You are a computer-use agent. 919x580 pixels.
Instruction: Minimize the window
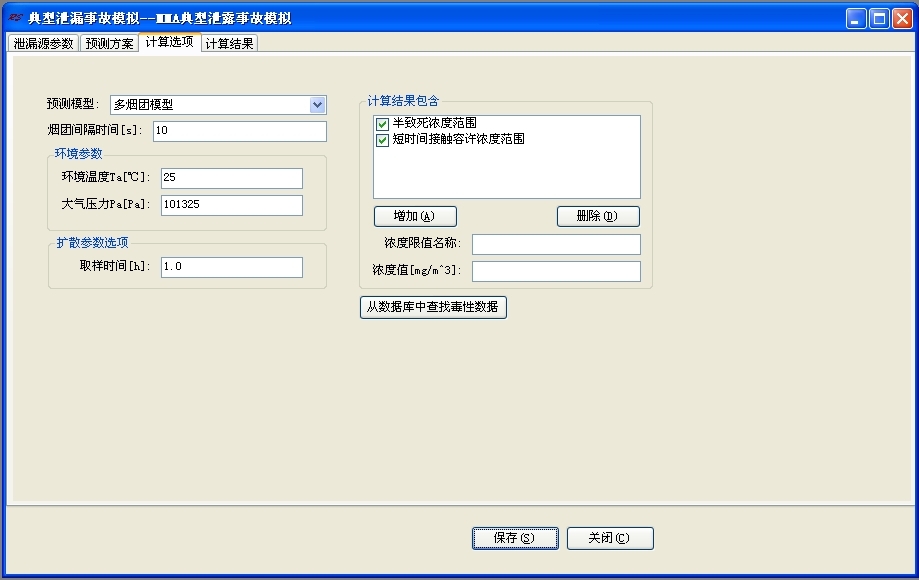point(856,19)
